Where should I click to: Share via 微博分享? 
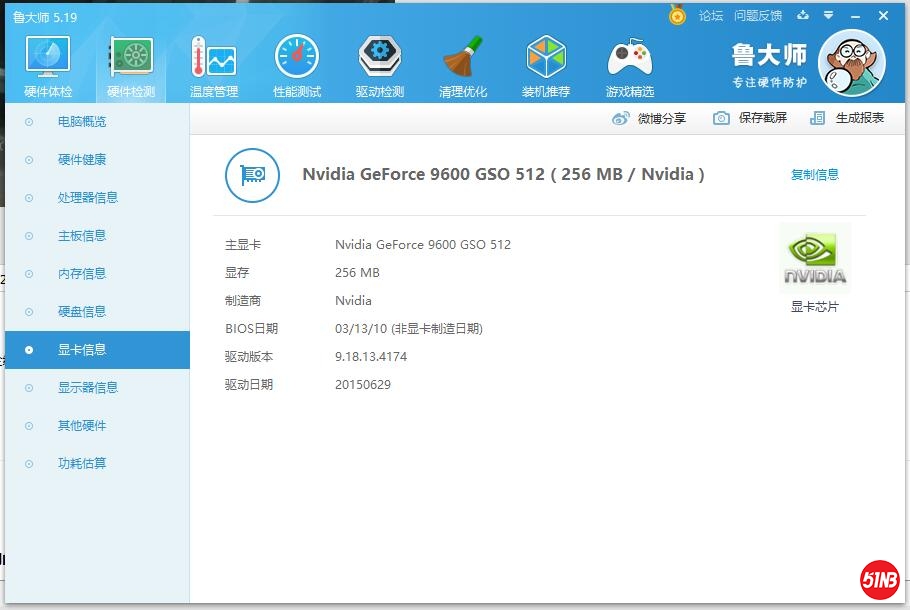pyautogui.click(x=650, y=118)
